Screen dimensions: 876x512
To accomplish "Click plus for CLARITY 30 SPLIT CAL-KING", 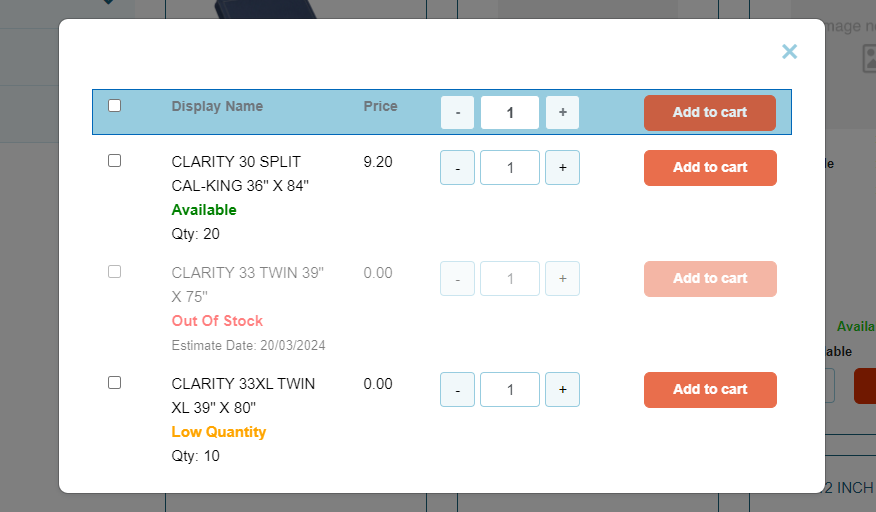I will point(562,168).
